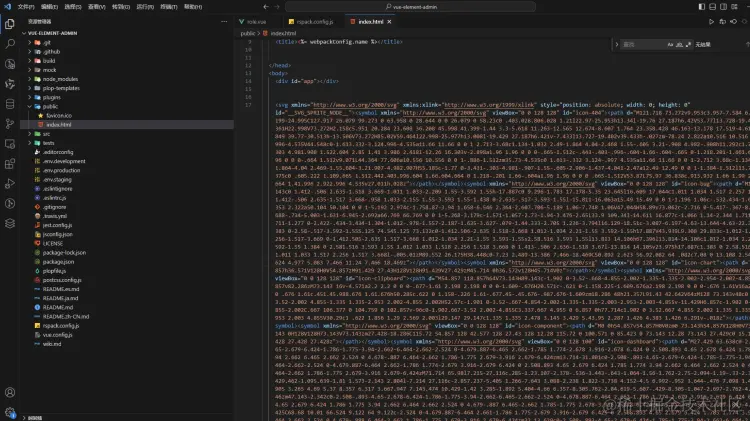The image size is (750, 421).
Task: Expand the .git folder
Action: click(127, 43)
